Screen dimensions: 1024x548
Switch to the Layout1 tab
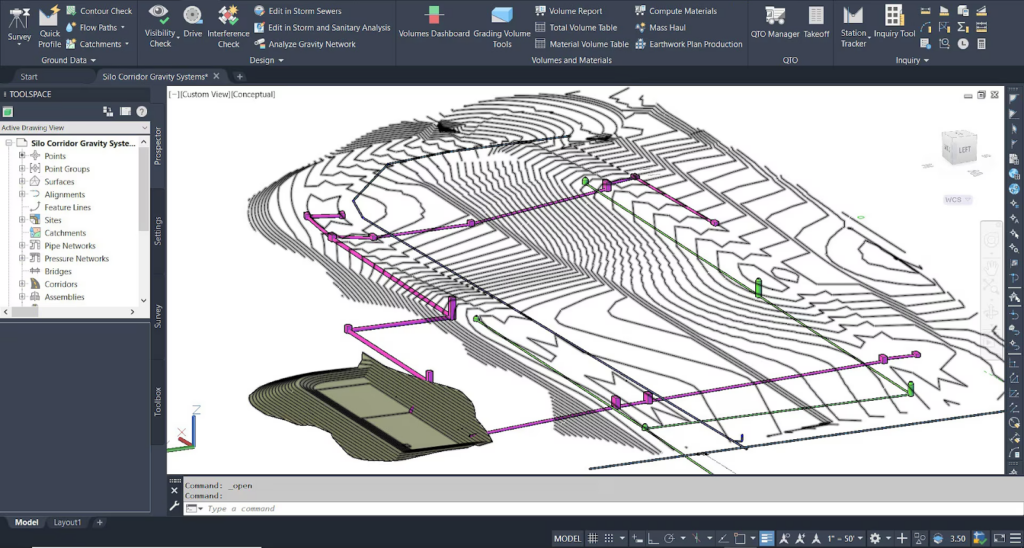(x=68, y=522)
